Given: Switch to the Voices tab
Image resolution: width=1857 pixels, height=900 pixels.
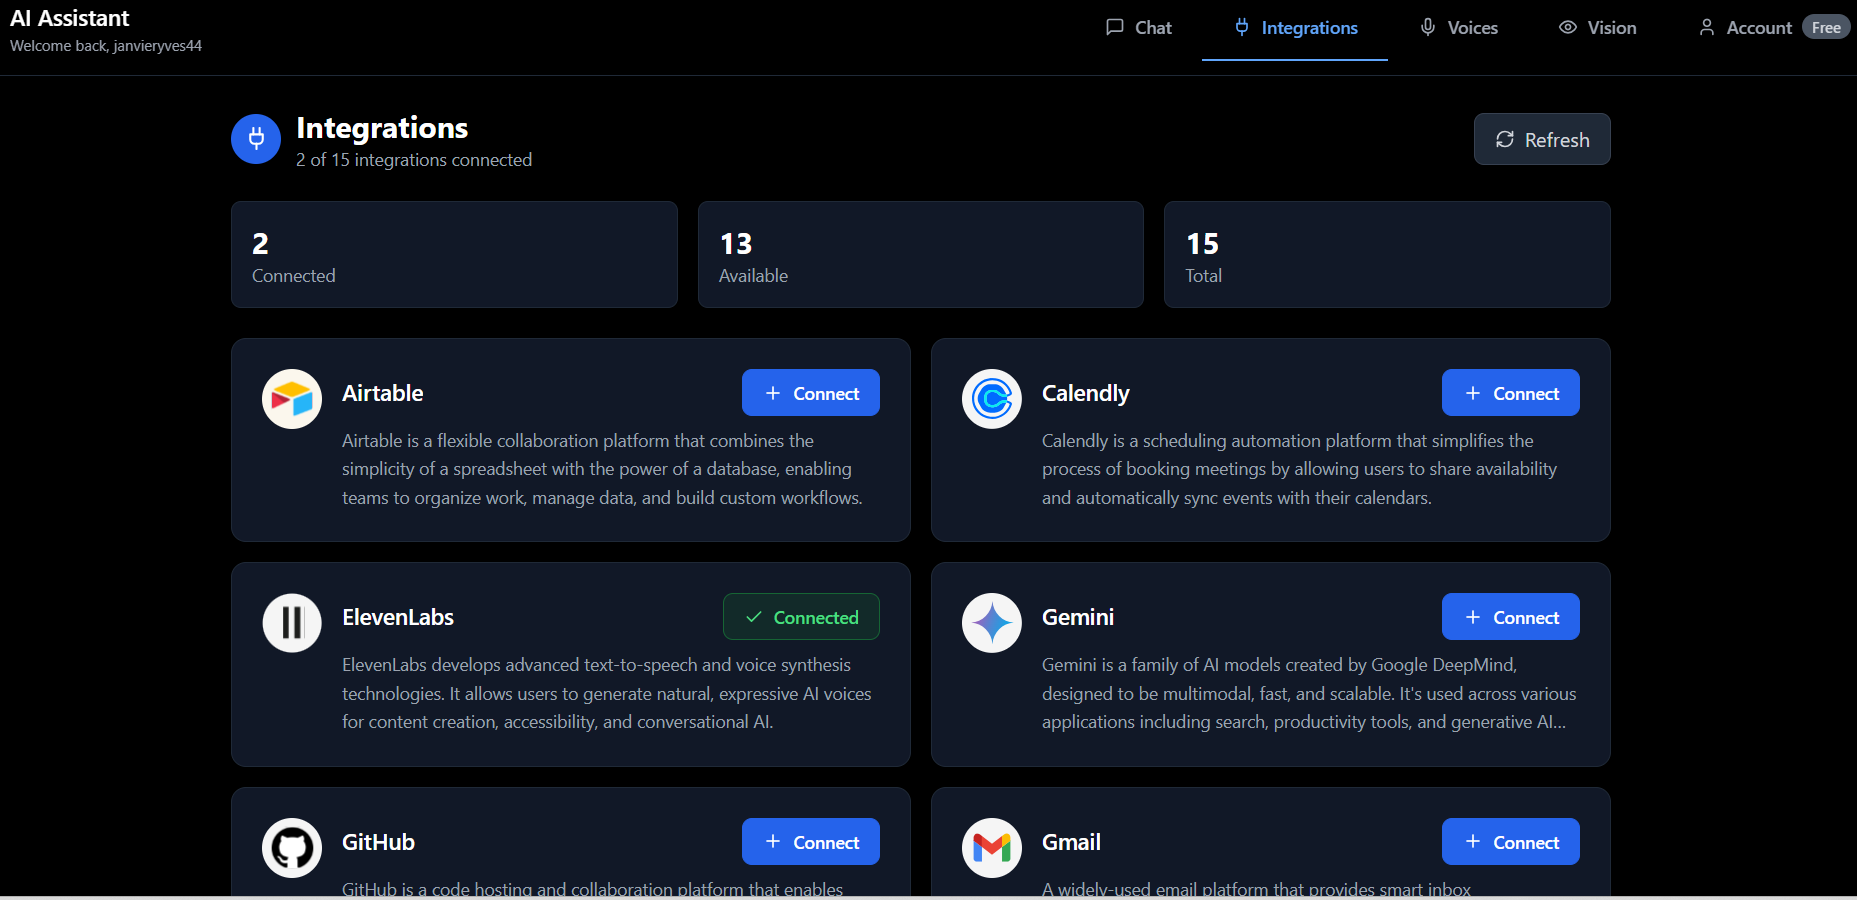Looking at the screenshot, I should coord(1458,28).
